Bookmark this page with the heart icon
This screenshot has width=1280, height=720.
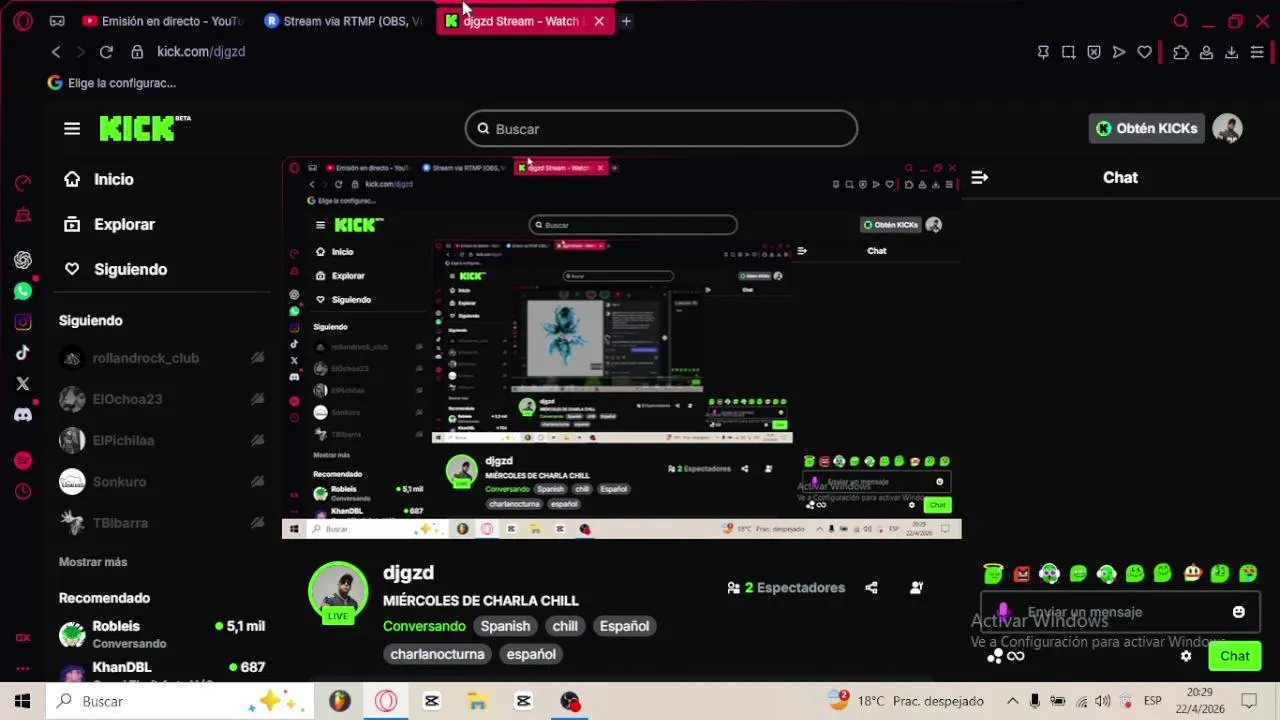(x=1144, y=52)
